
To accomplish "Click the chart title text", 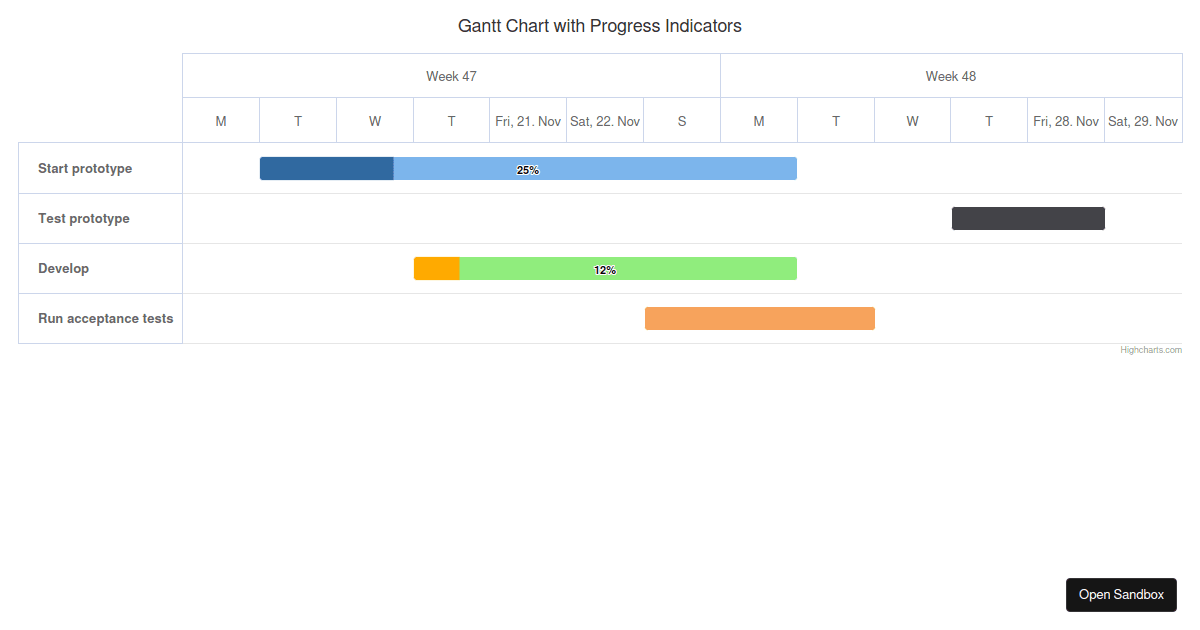I will (600, 26).
